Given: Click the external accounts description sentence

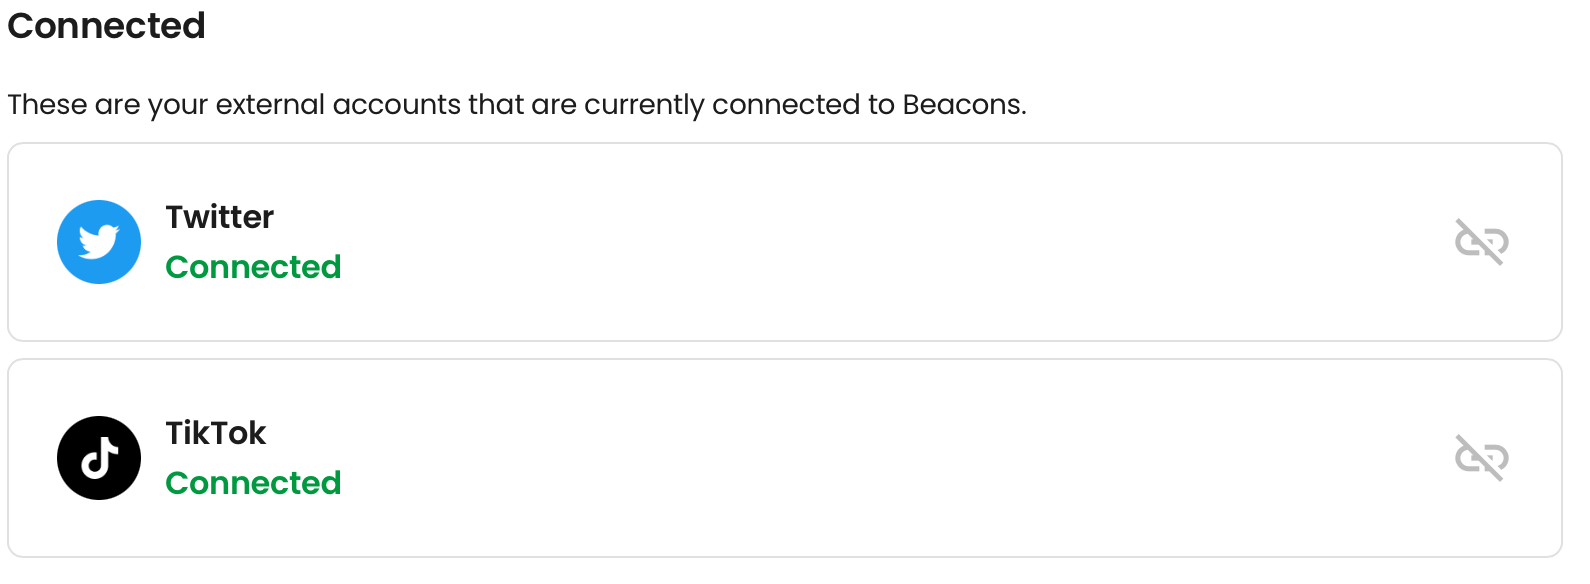Looking at the screenshot, I should click(517, 105).
